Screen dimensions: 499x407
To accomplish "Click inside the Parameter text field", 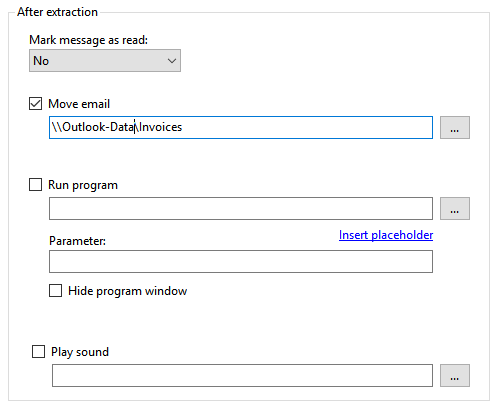I will click(x=241, y=262).
